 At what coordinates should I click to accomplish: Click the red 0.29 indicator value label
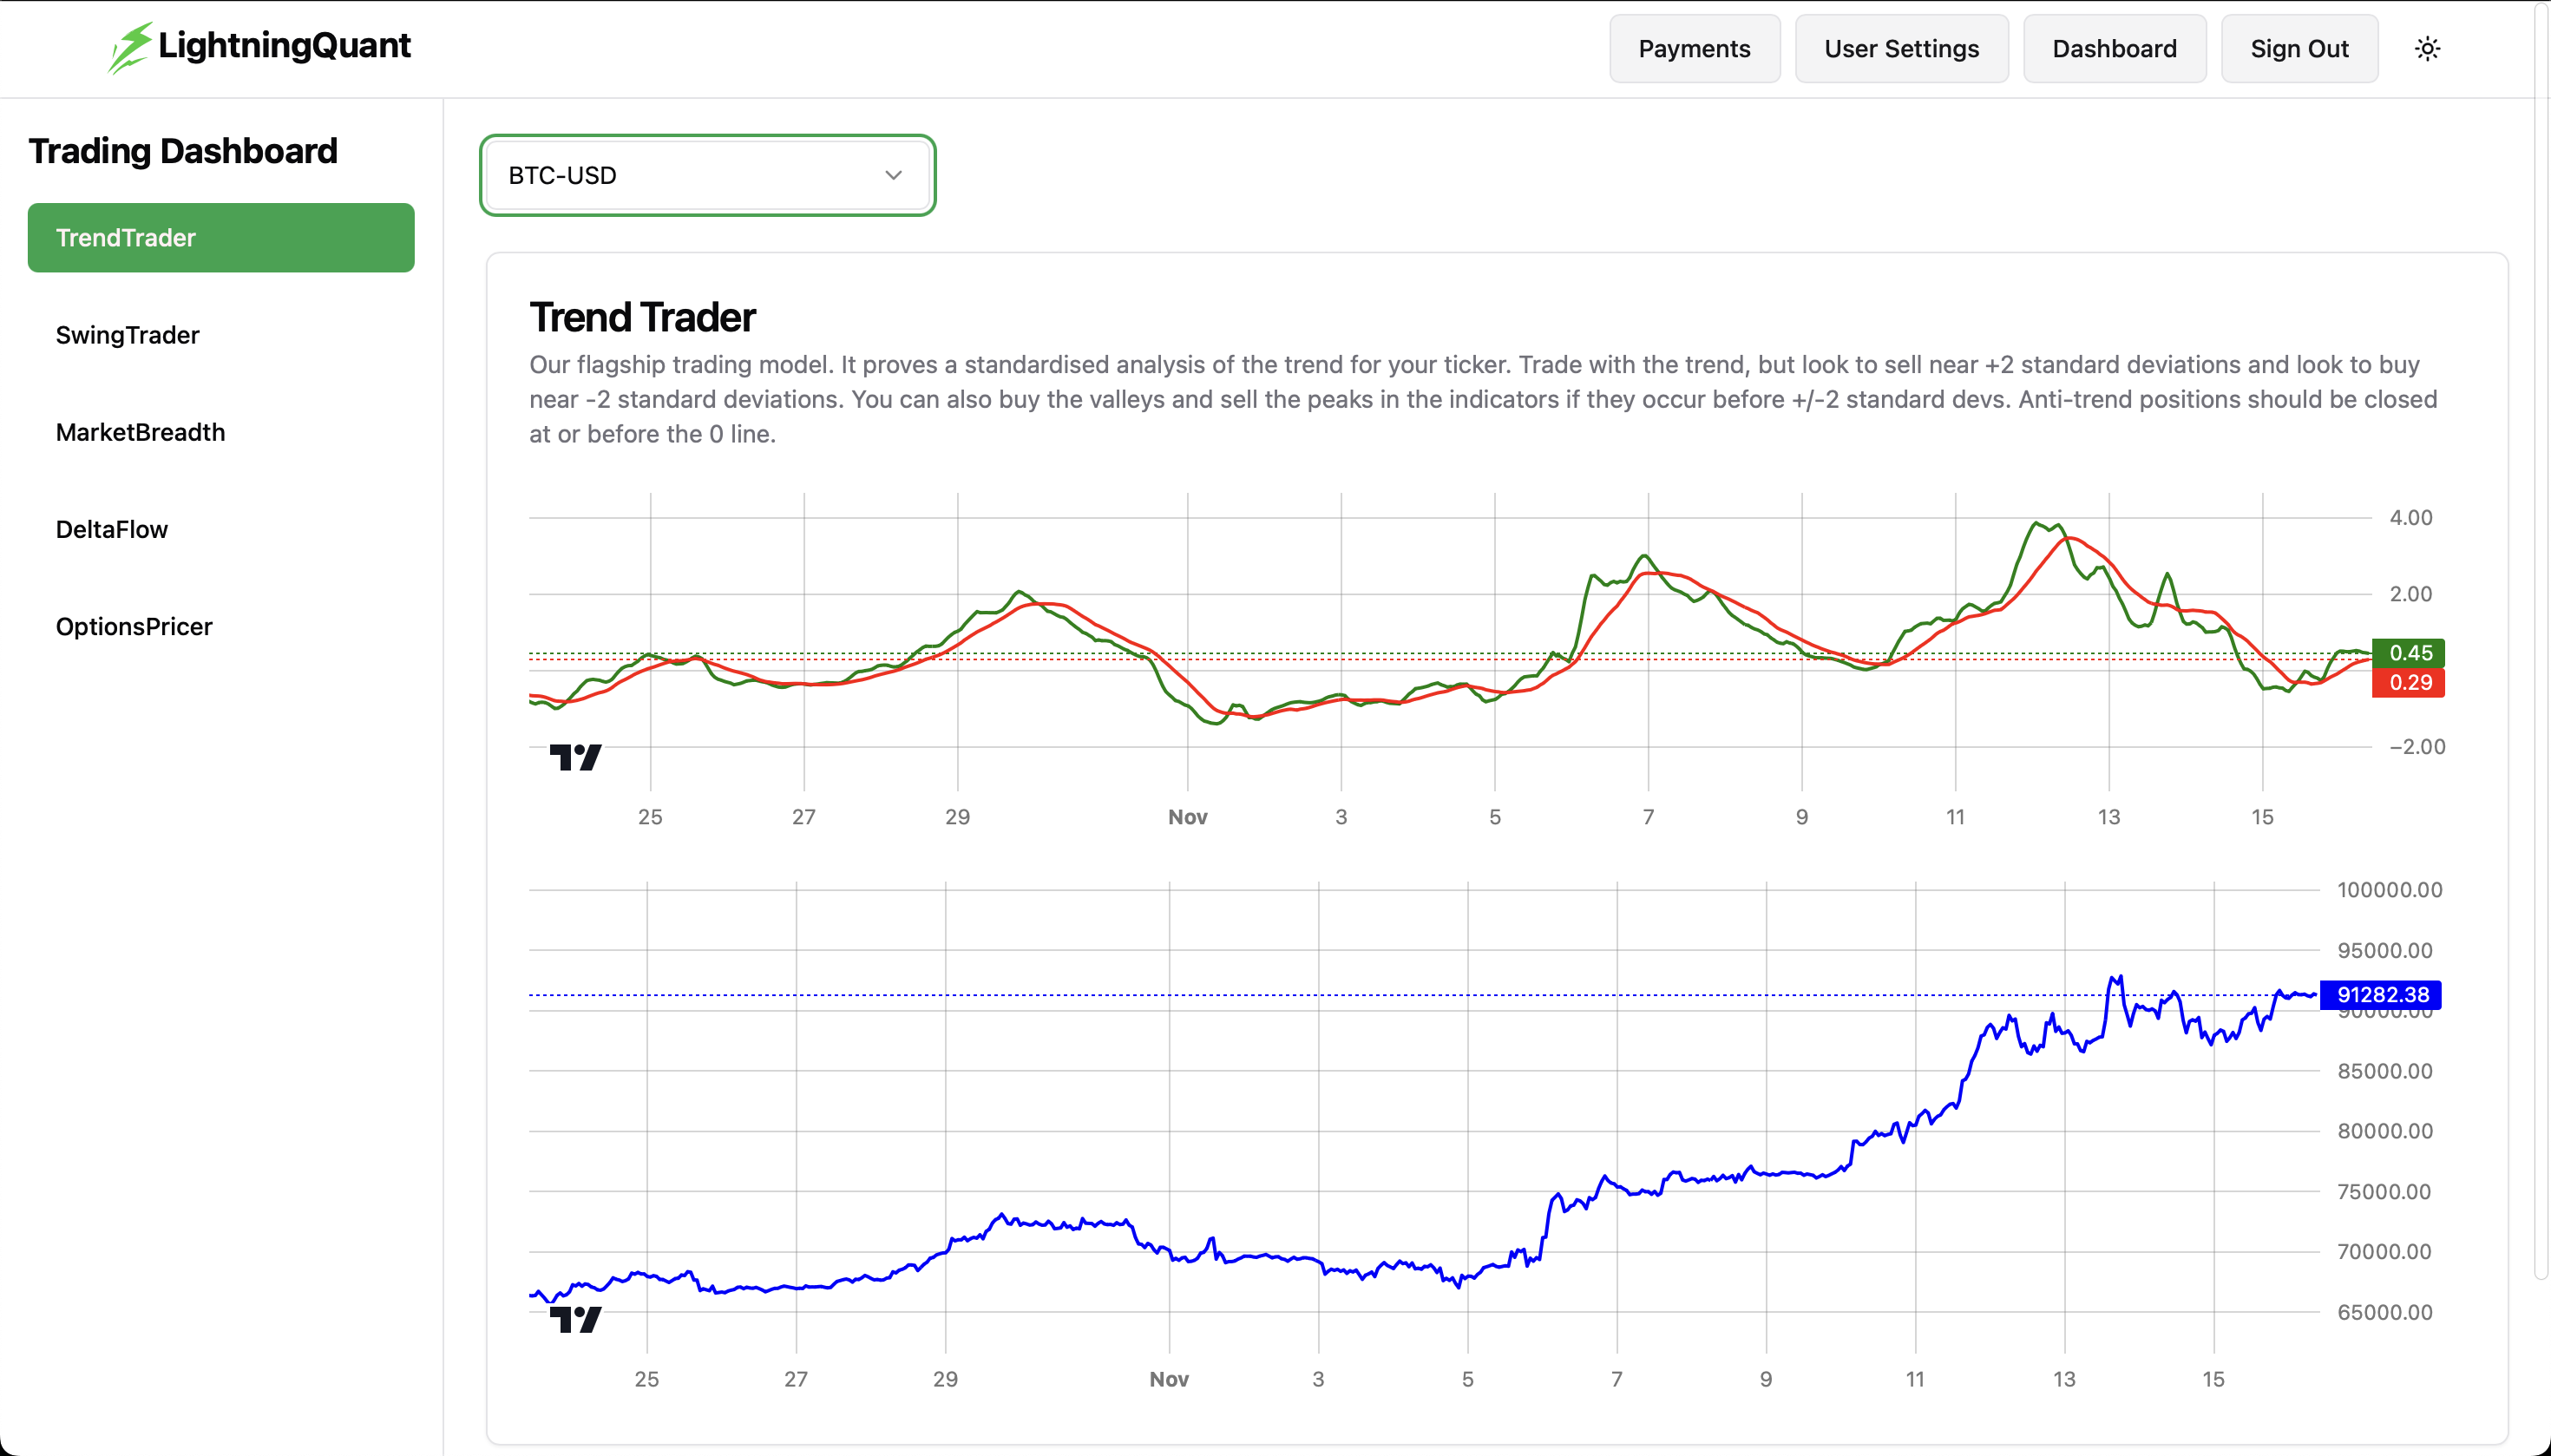pyautogui.click(x=2408, y=683)
